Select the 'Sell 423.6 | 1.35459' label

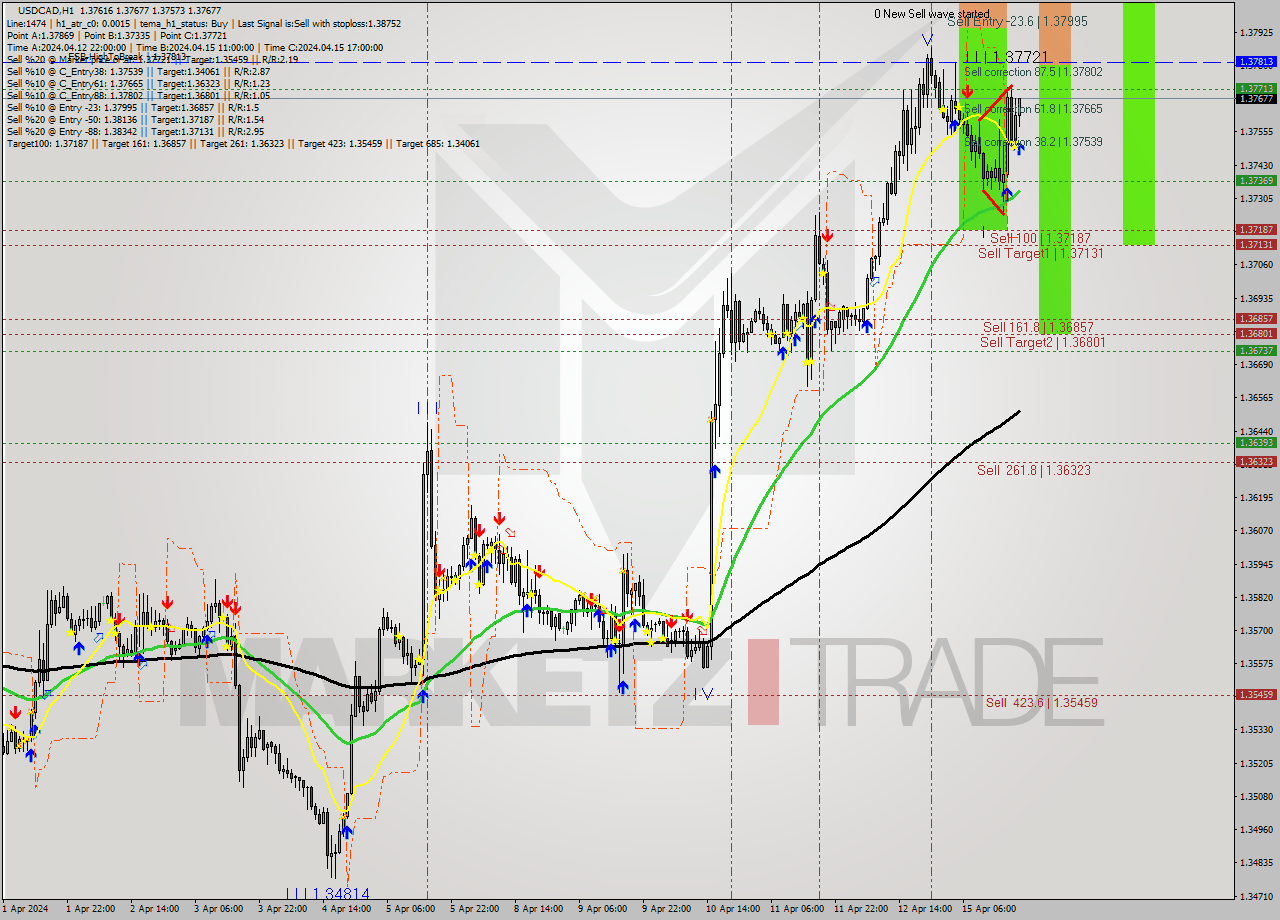(x=1041, y=703)
